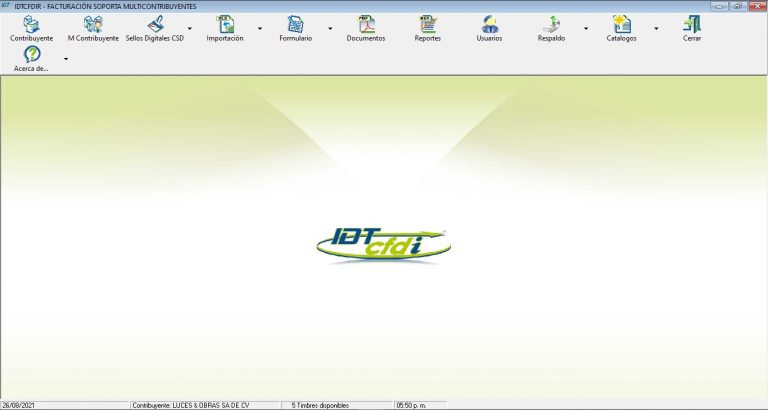Click the 5 Timbres disponibles status entry
The image size is (768, 410).
(x=320, y=406)
